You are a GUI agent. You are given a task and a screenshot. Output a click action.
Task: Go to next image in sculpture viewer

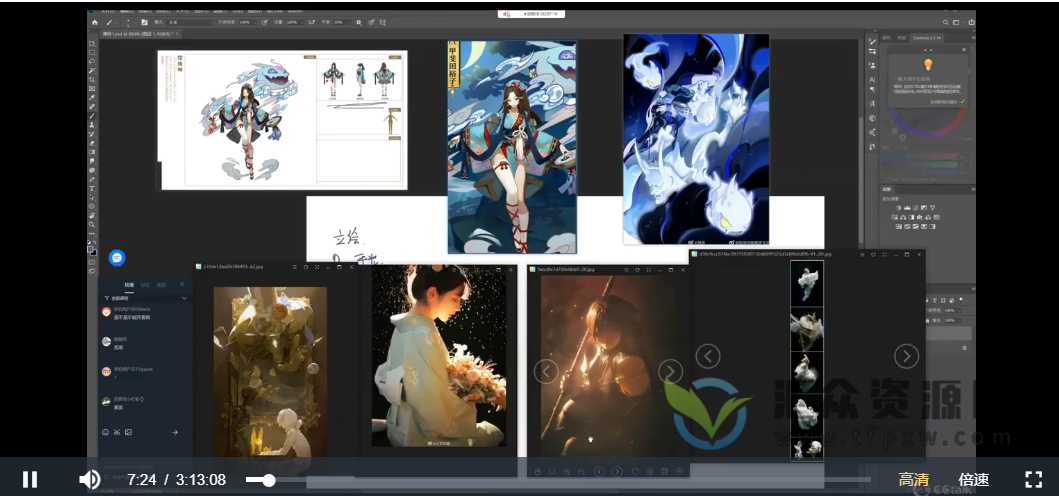906,356
